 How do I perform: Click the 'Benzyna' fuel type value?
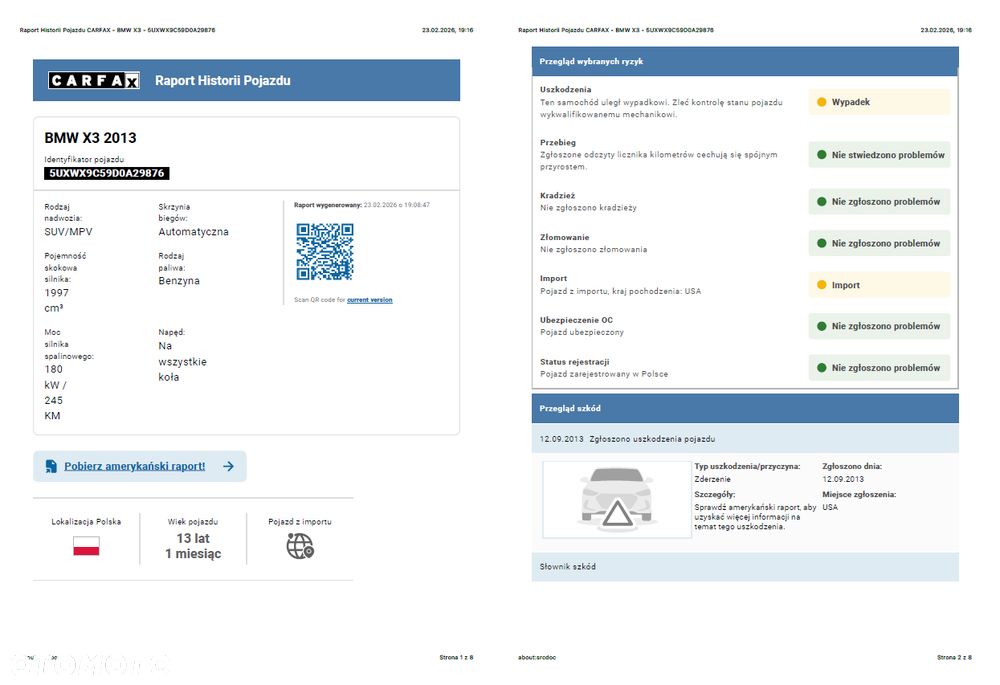point(179,281)
